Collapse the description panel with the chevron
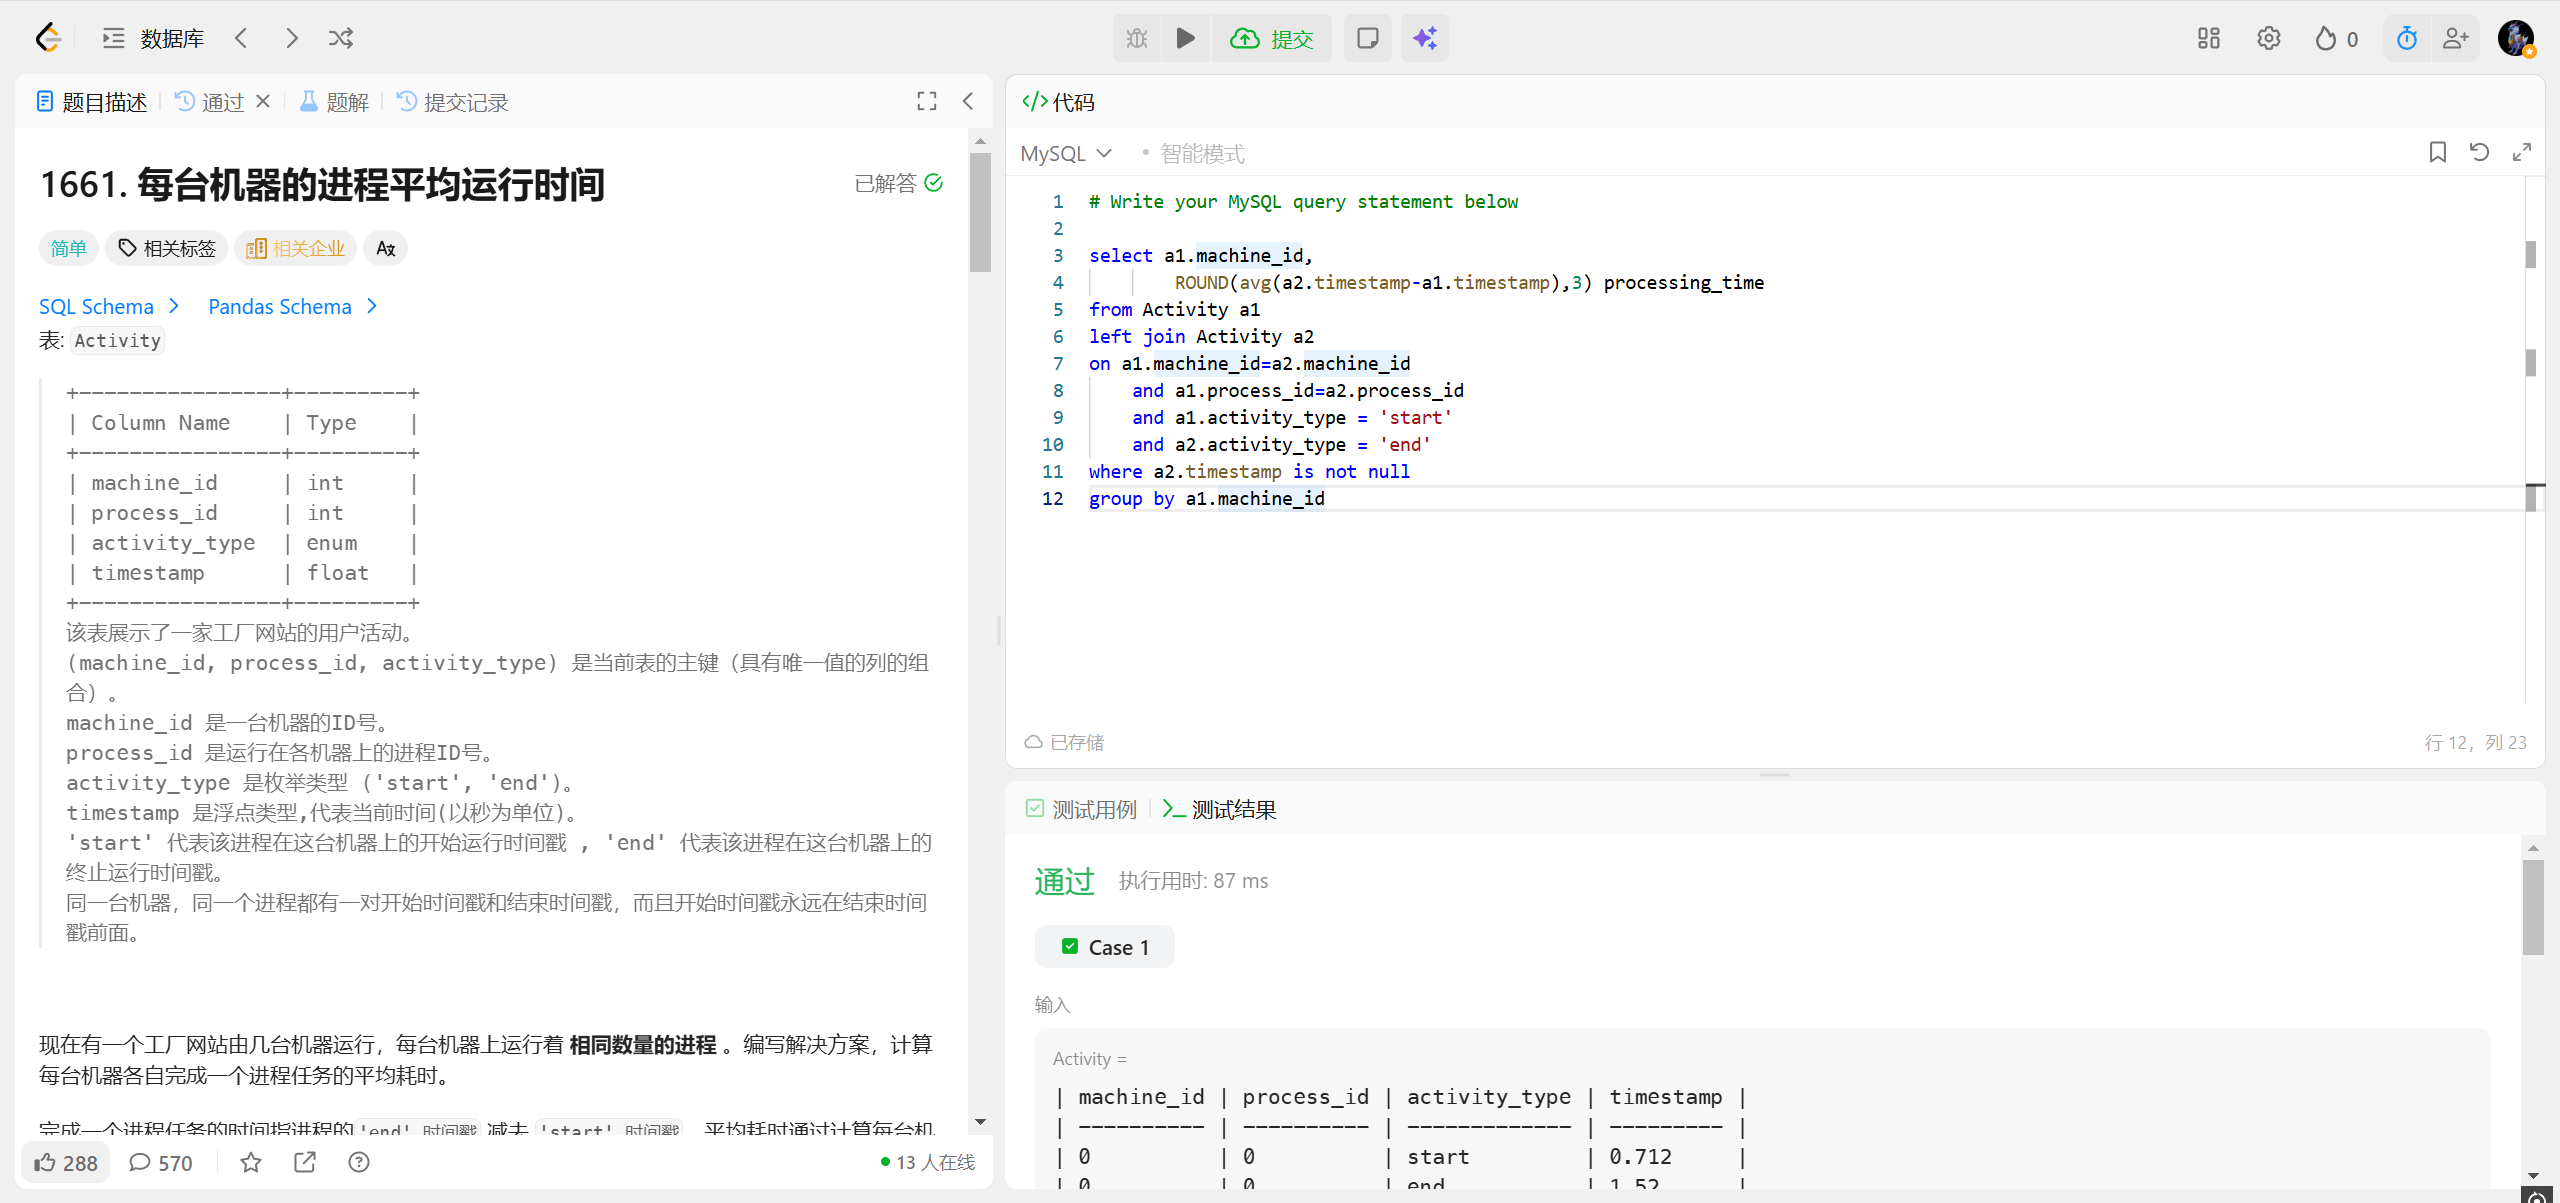2560x1203 pixels. 968,101
